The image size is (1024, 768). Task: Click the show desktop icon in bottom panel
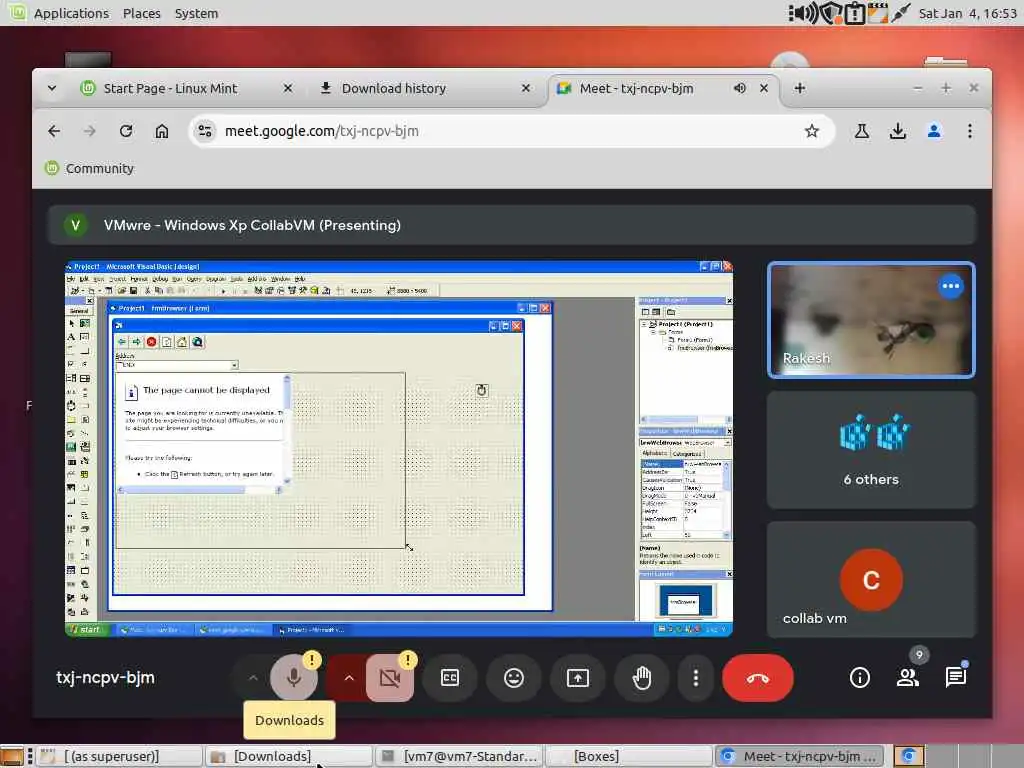pos(12,756)
